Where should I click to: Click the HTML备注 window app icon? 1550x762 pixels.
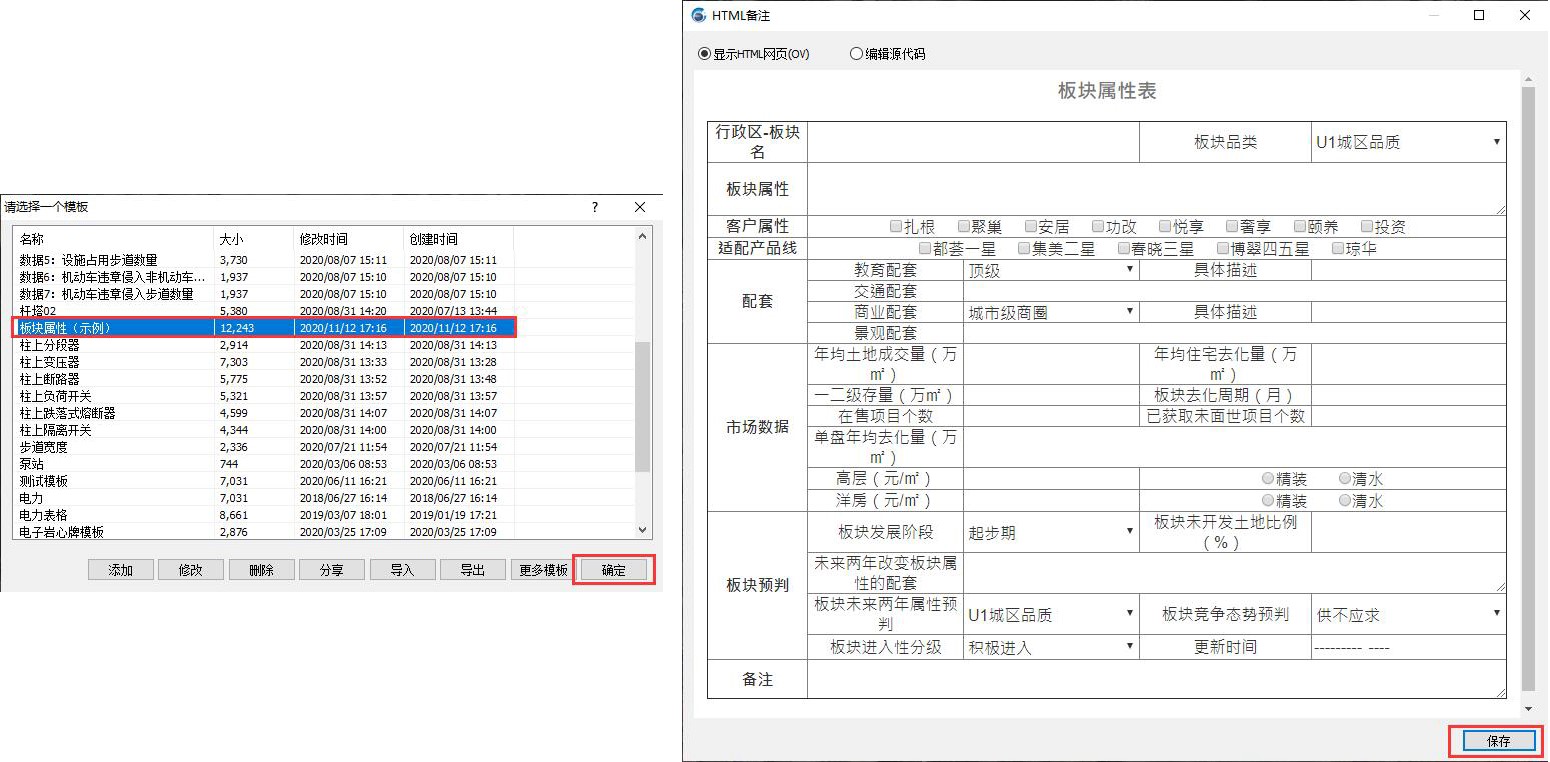click(x=698, y=15)
